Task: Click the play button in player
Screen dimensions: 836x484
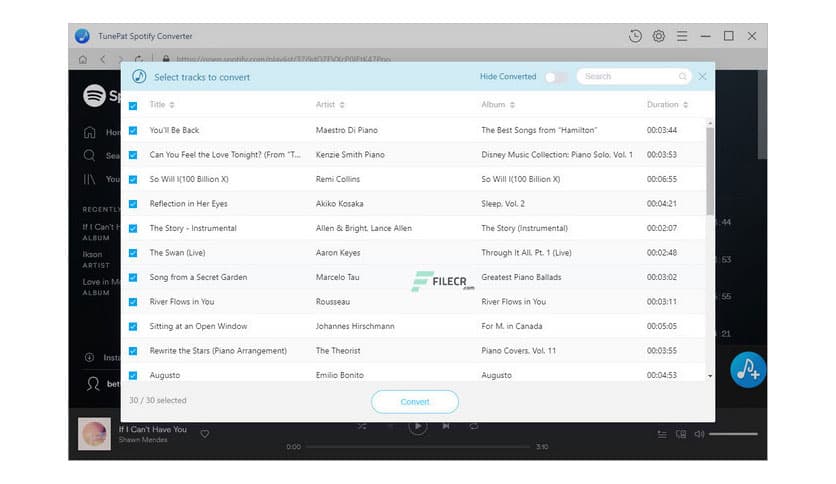Action: 418,426
